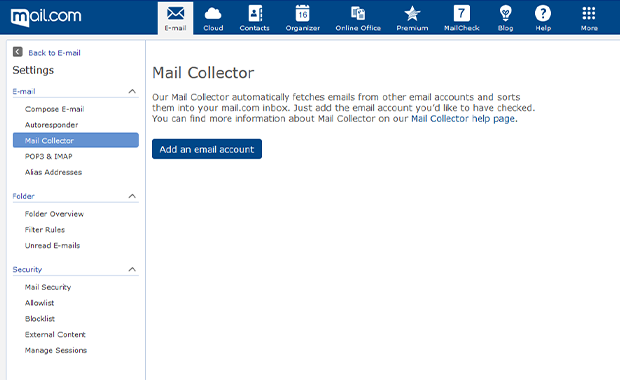620x380 pixels.
Task: Click the E-mail section heading
Action: [x=24, y=91]
